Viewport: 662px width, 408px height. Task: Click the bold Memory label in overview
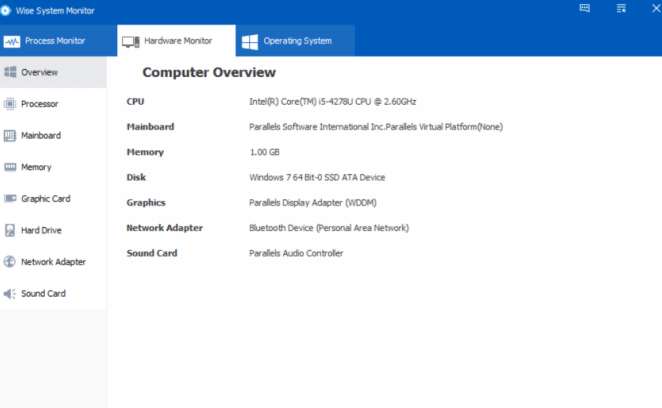(x=145, y=152)
